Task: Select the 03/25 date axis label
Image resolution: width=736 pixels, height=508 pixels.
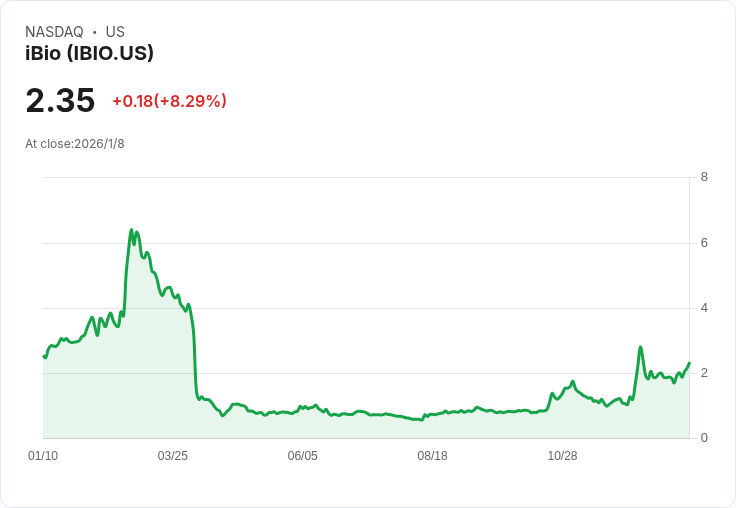Action: click(x=173, y=456)
